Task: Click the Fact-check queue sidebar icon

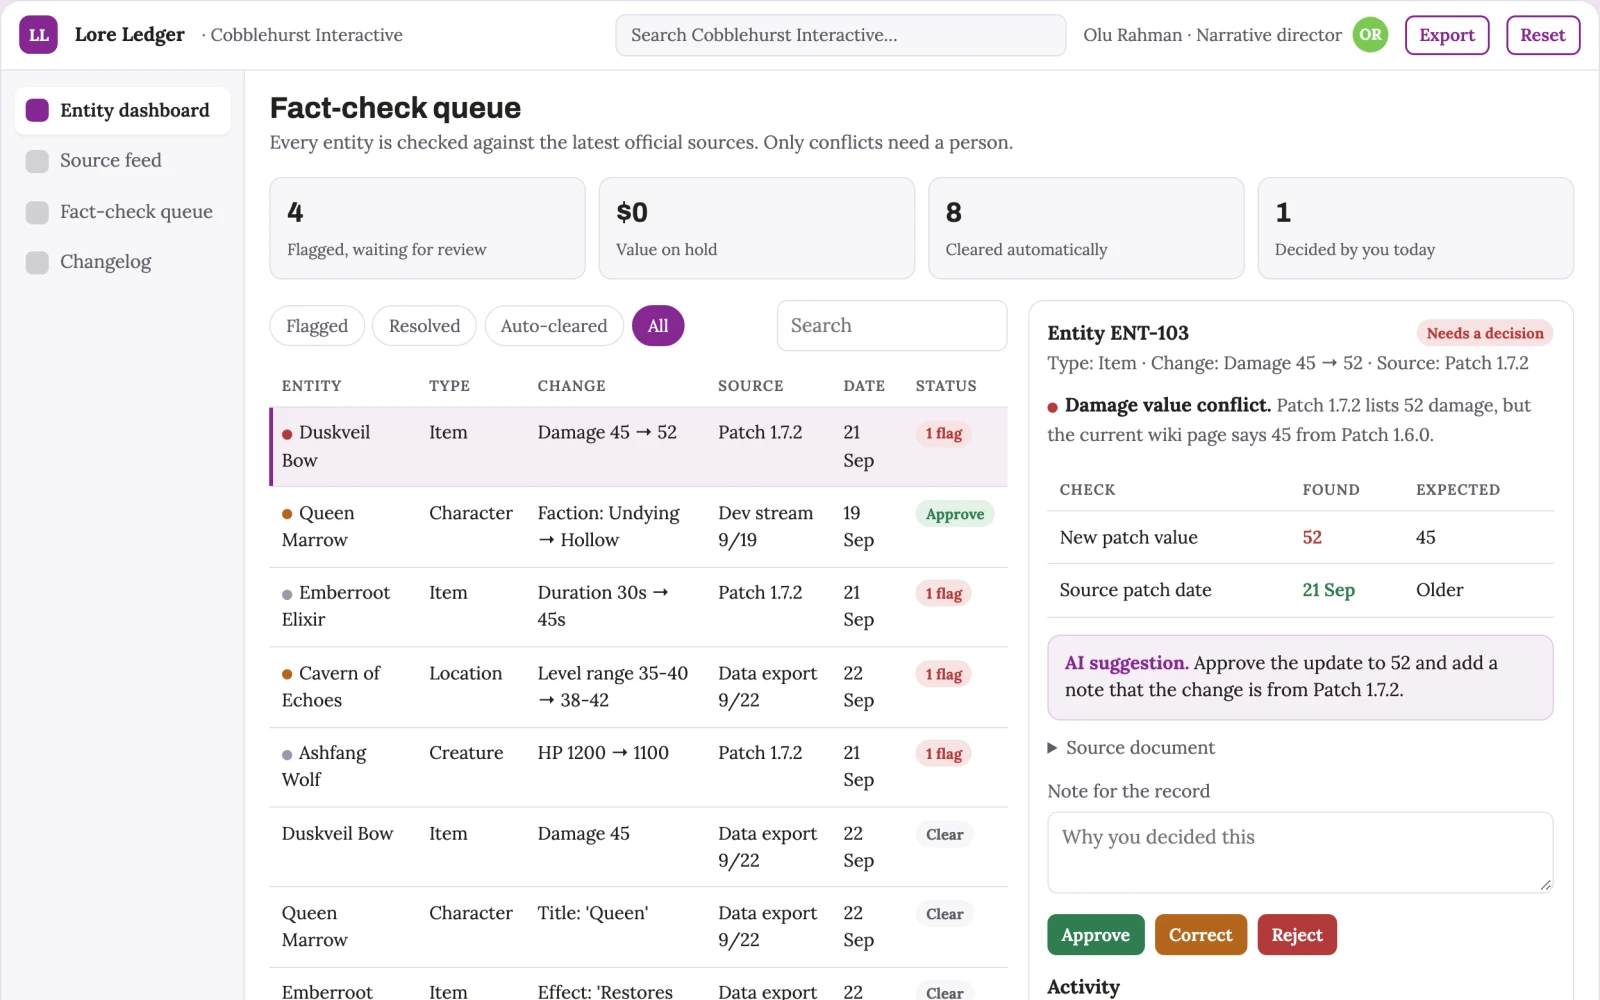Action: point(37,212)
